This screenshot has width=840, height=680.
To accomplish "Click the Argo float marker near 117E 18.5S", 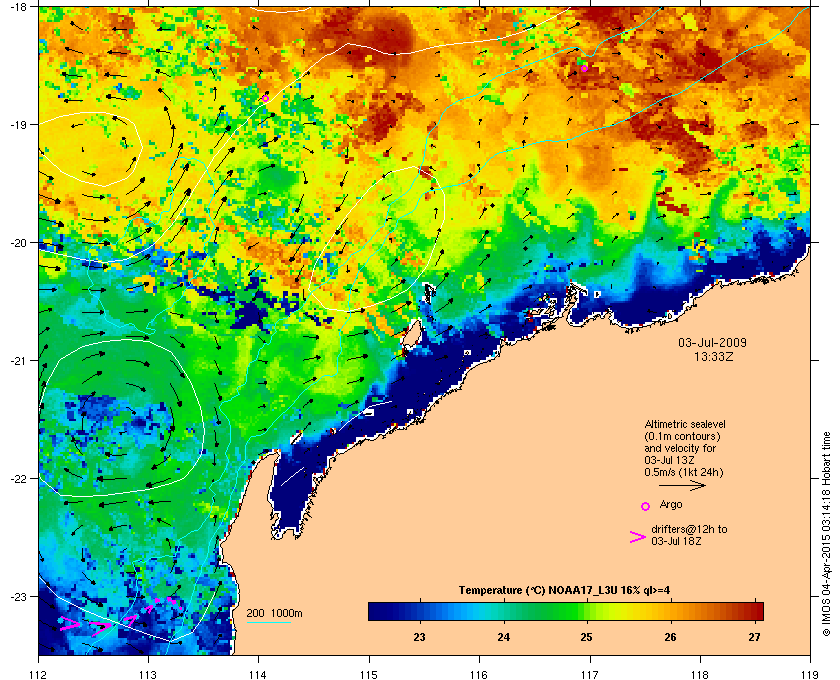I will (x=584, y=68).
